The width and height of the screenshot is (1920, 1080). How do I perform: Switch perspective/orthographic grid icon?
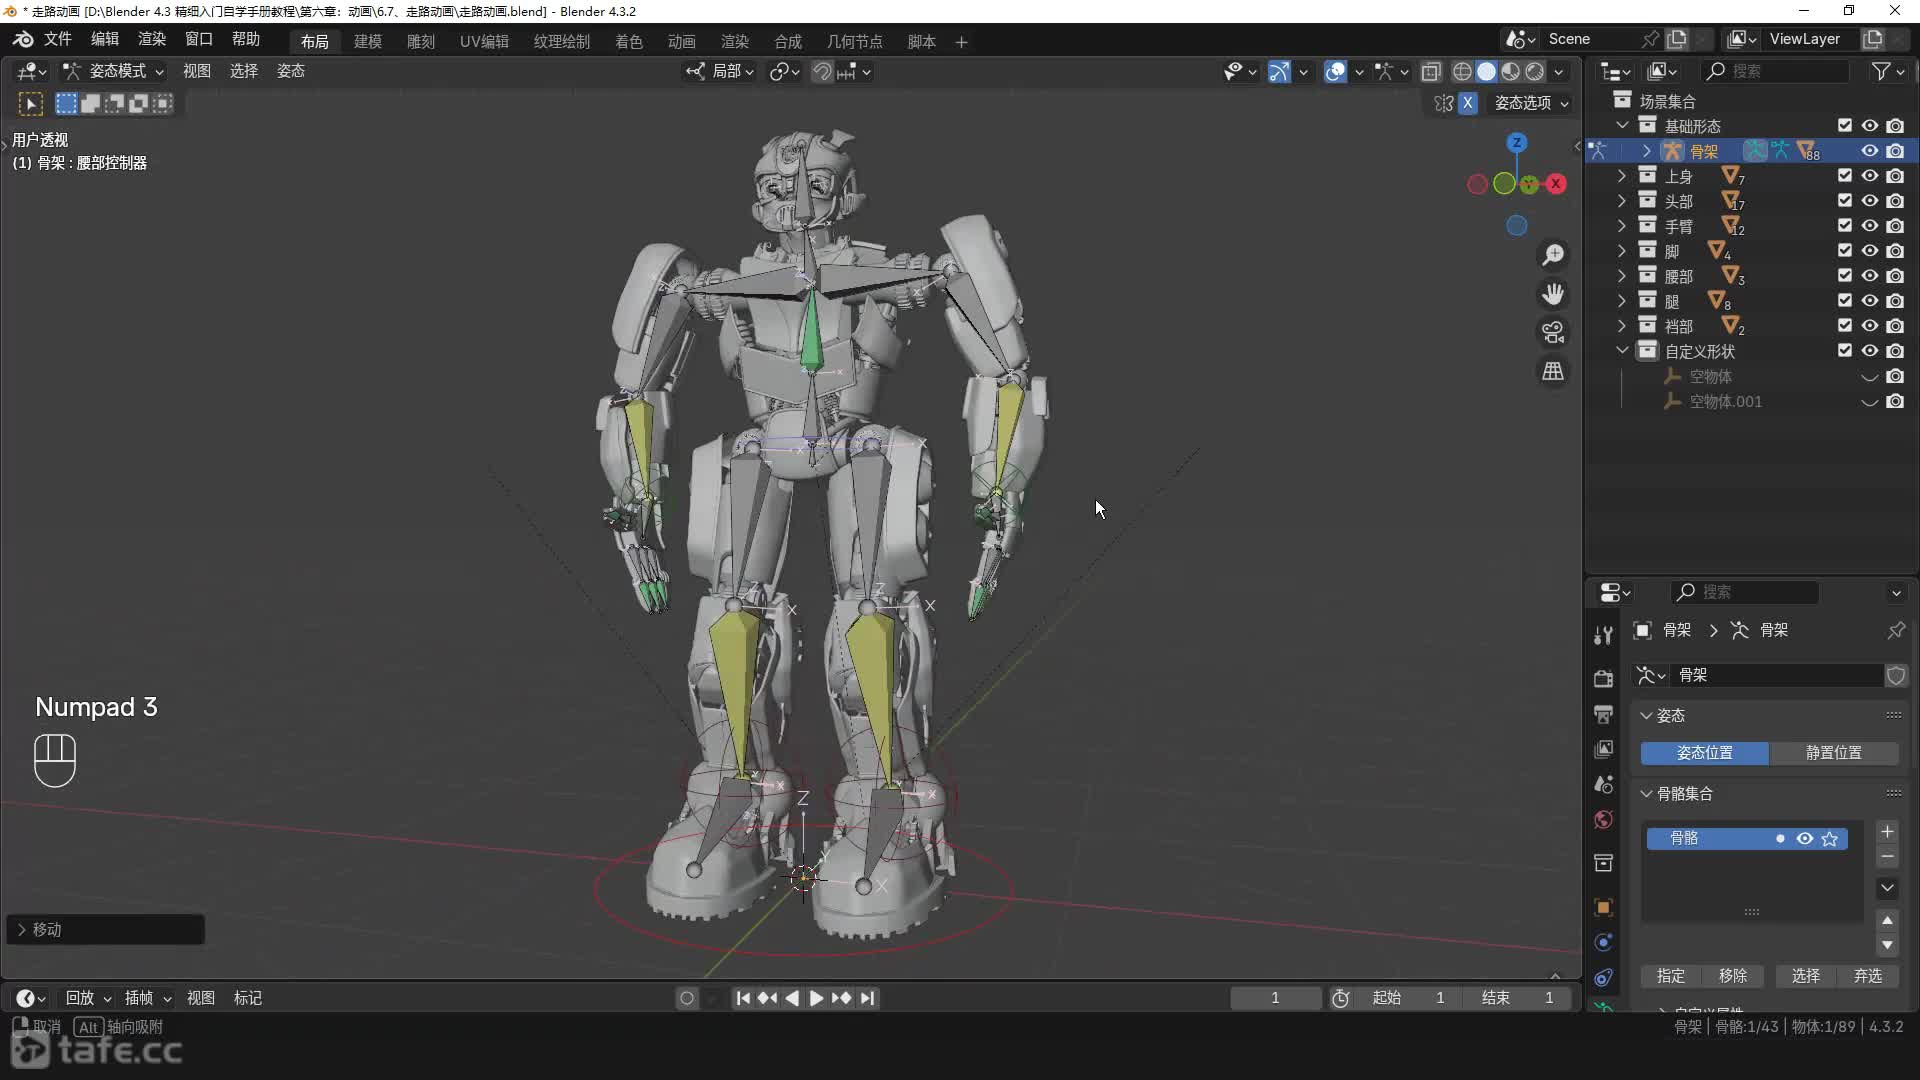[1553, 371]
